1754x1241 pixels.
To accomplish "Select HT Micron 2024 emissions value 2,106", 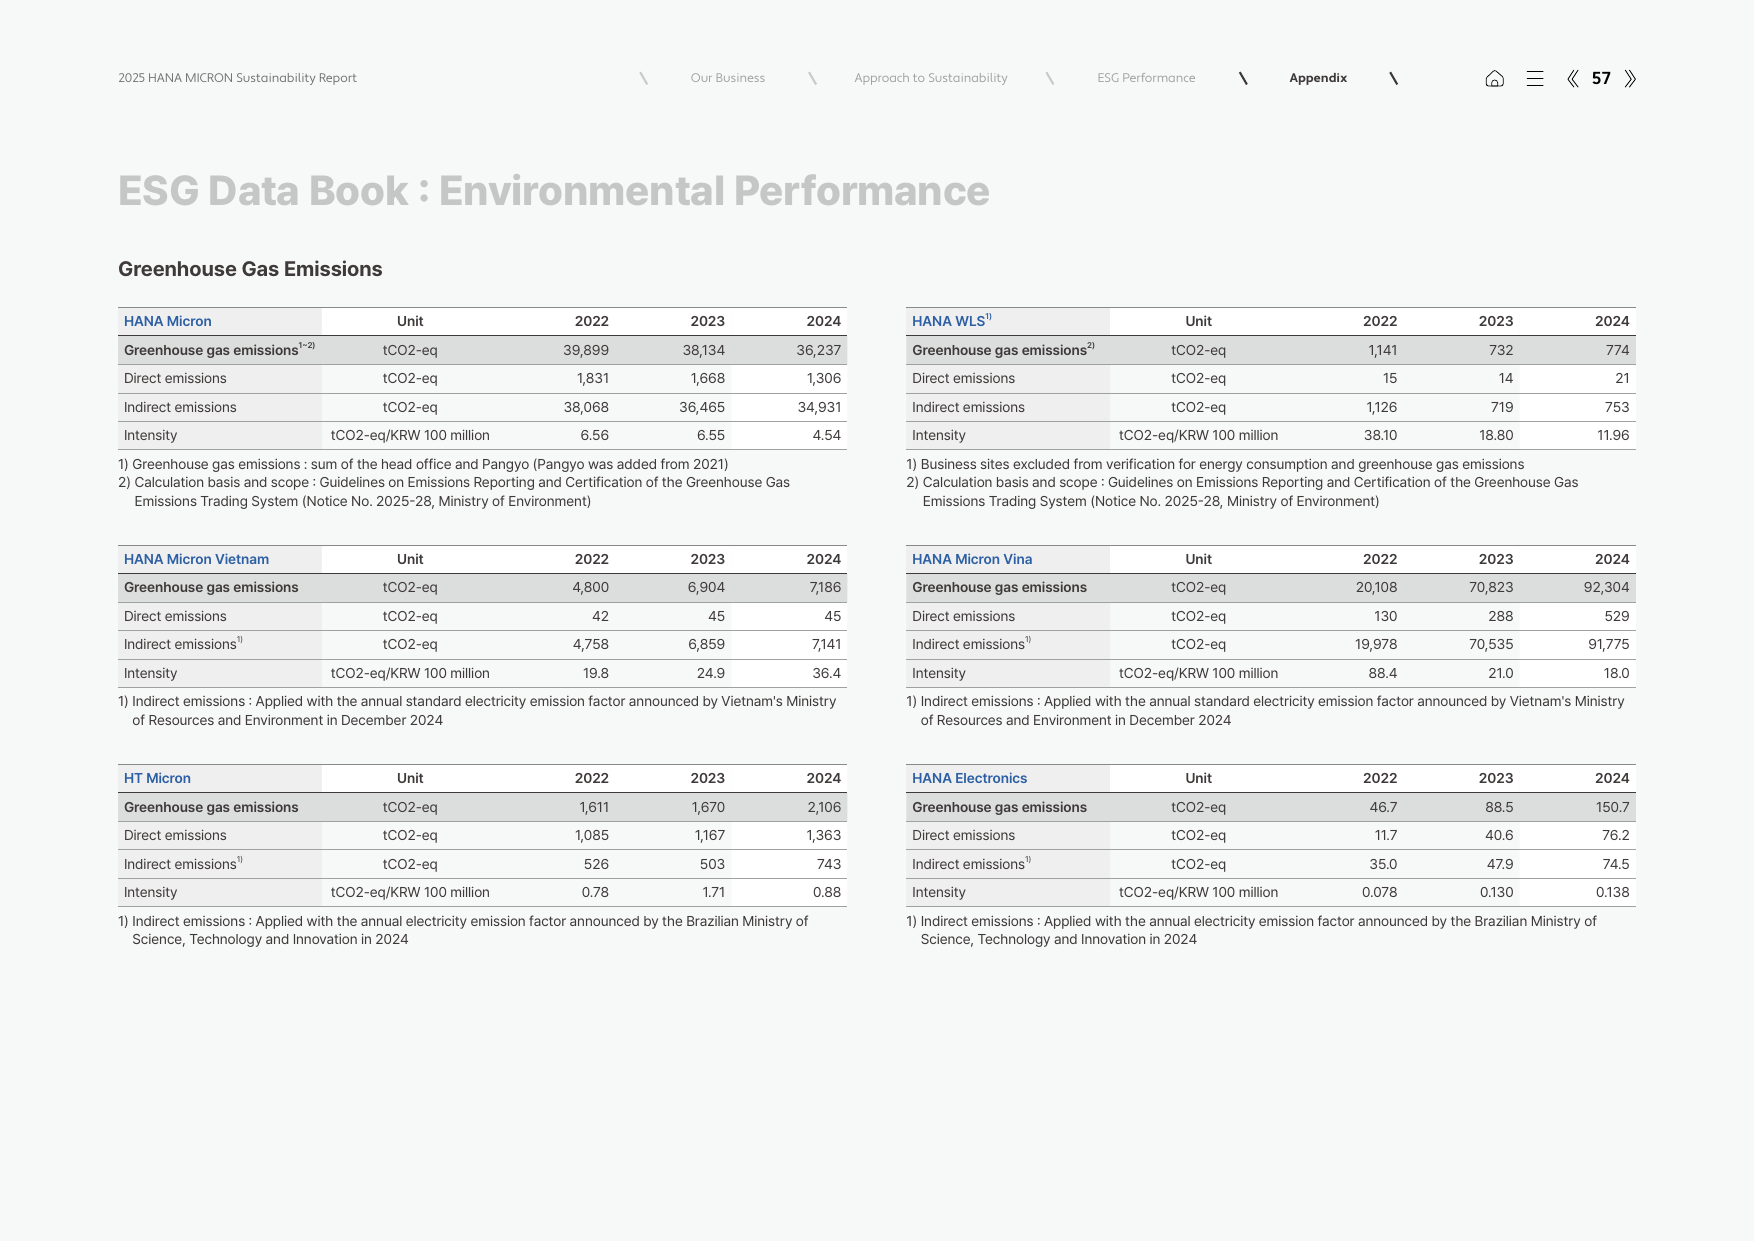I will pyautogui.click(x=824, y=807).
